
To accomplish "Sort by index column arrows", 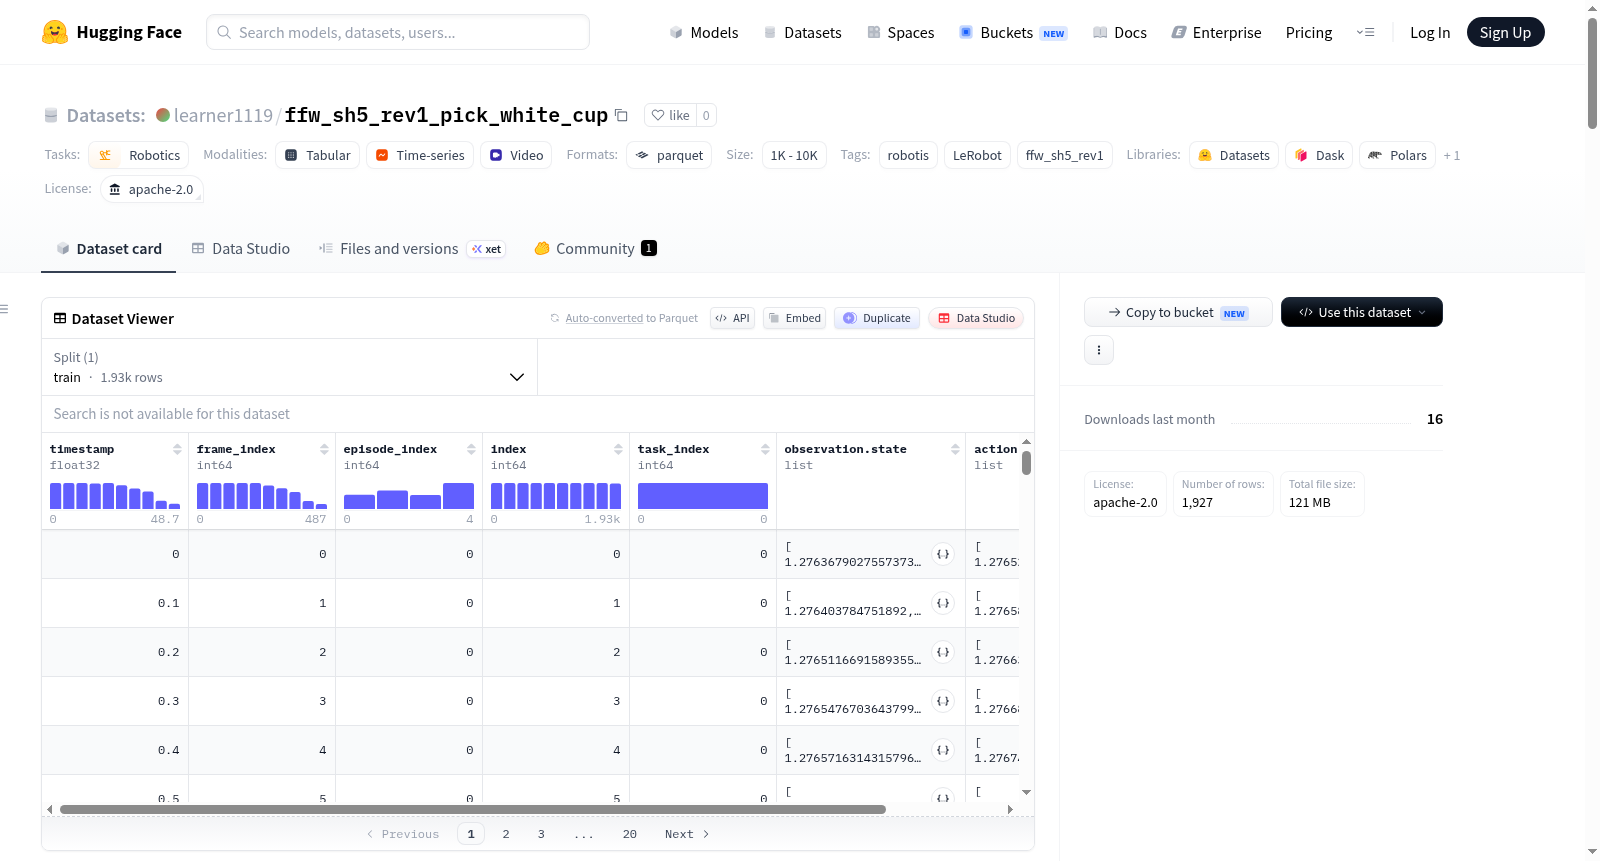I will point(618,449).
